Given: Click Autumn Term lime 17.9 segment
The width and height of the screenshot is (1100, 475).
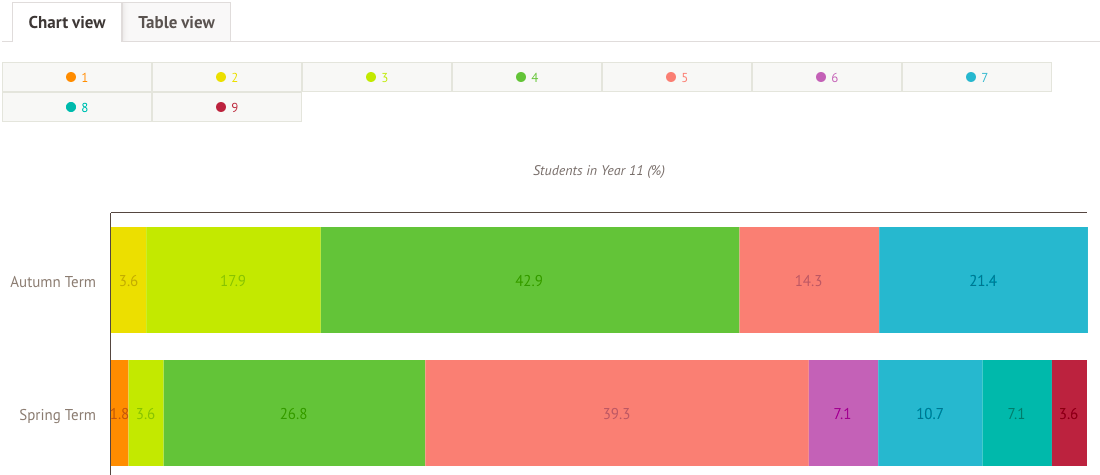Looking at the screenshot, I should (233, 280).
